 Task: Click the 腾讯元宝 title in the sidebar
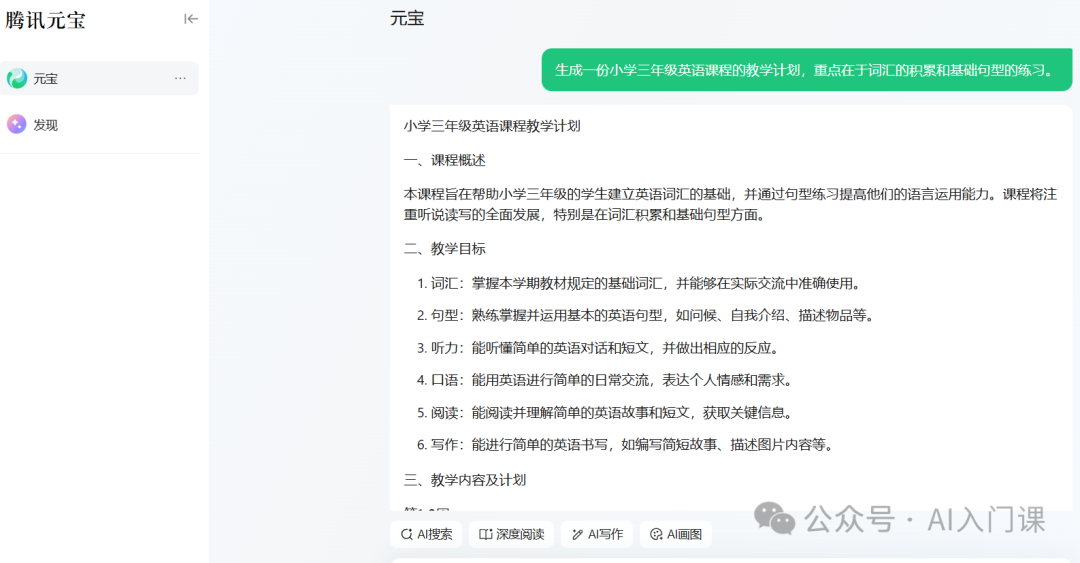coord(45,20)
